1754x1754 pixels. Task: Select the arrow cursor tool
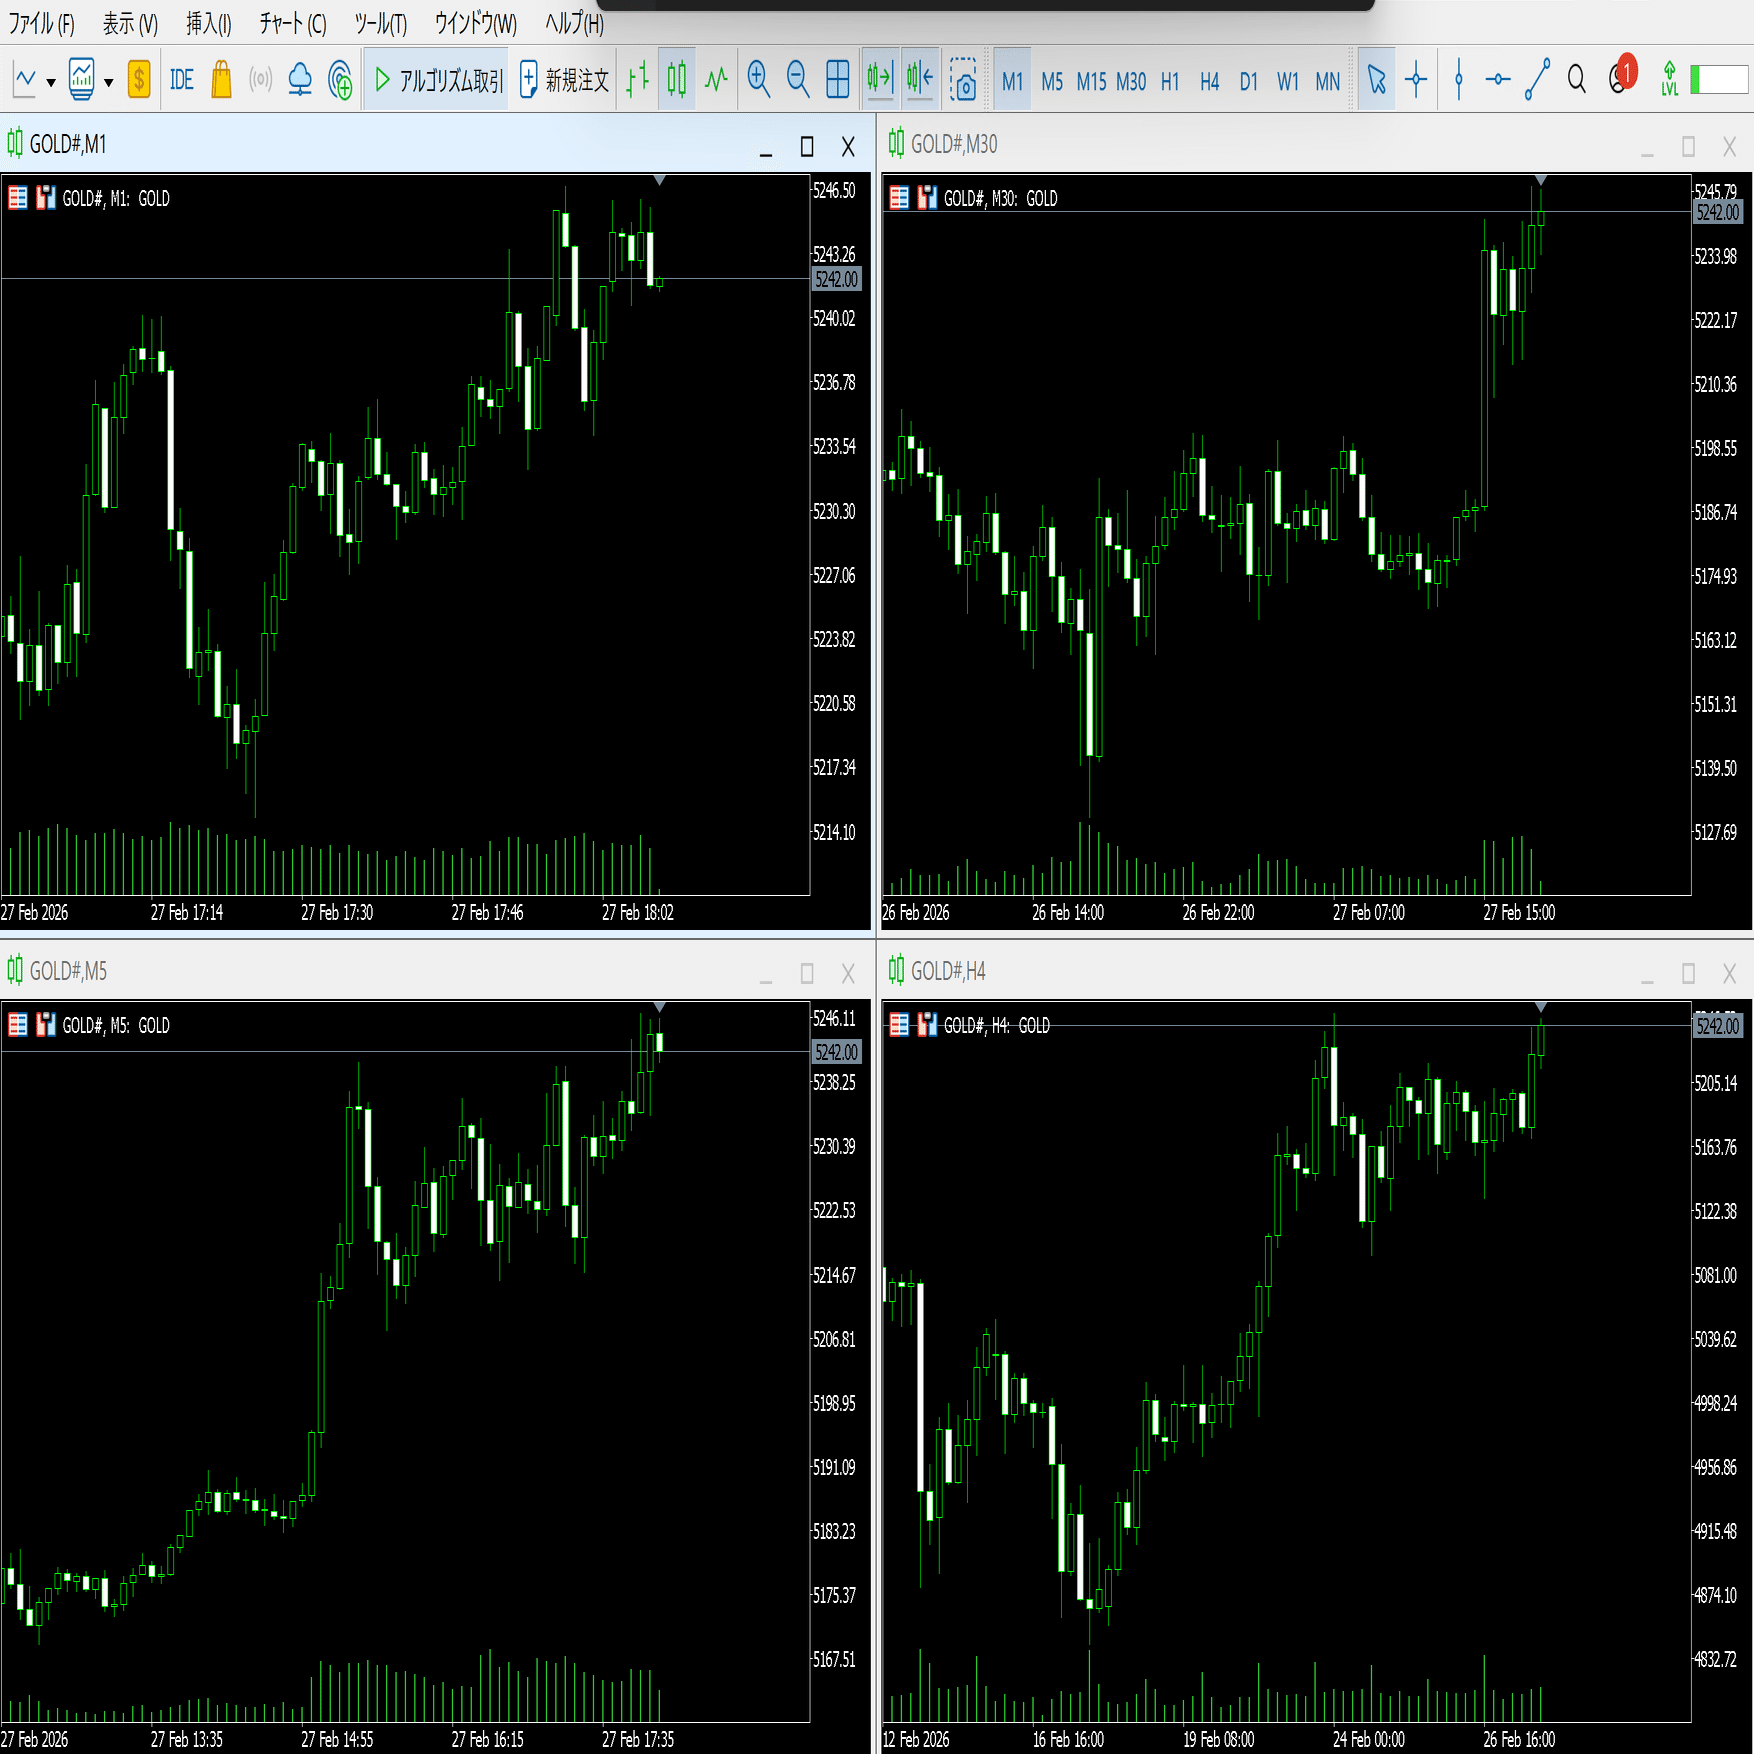point(1377,79)
